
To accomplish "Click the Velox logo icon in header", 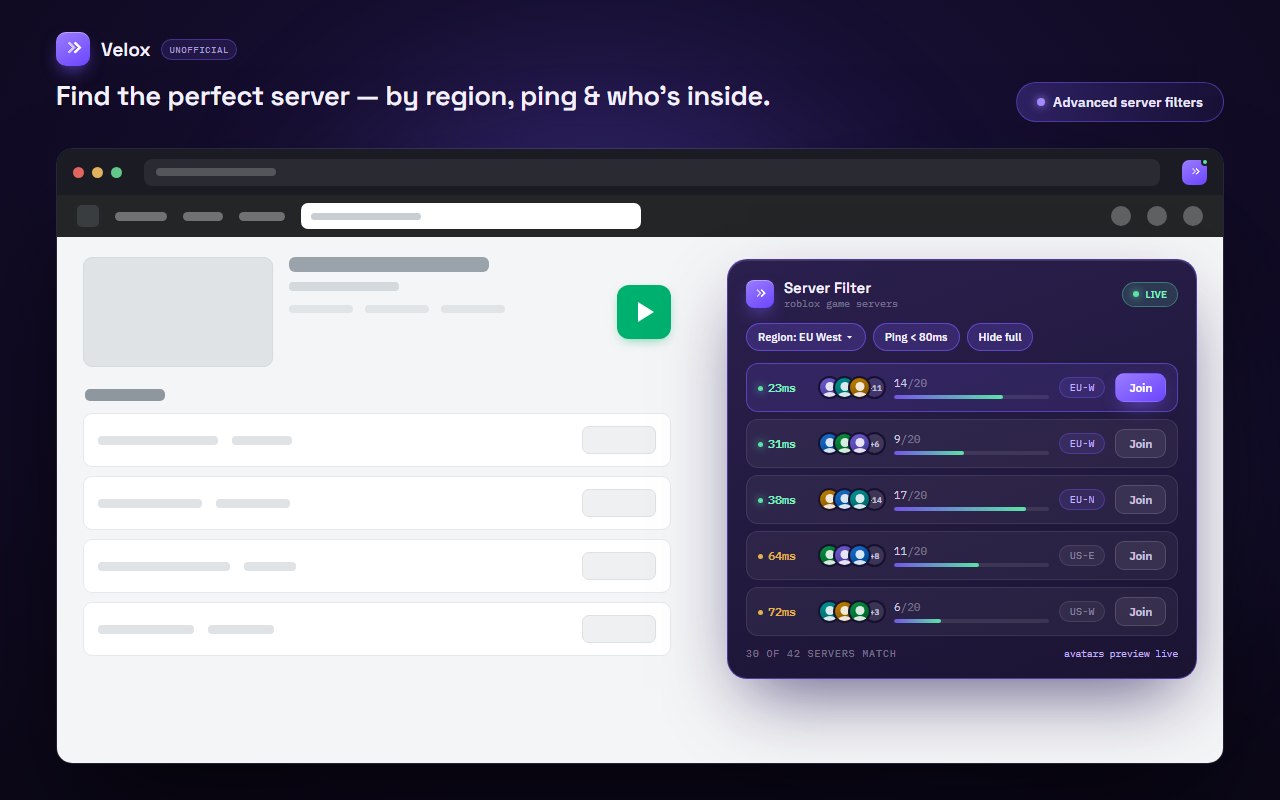I will (73, 49).
